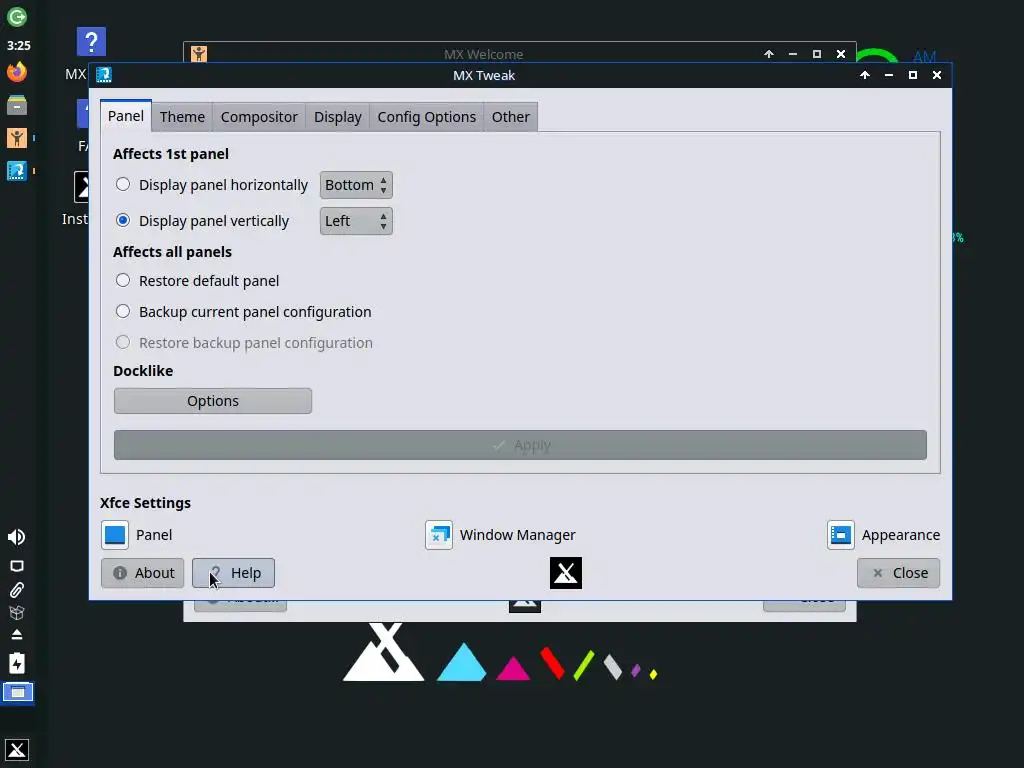Click the MX logo in Tweak window

point(566,573)
